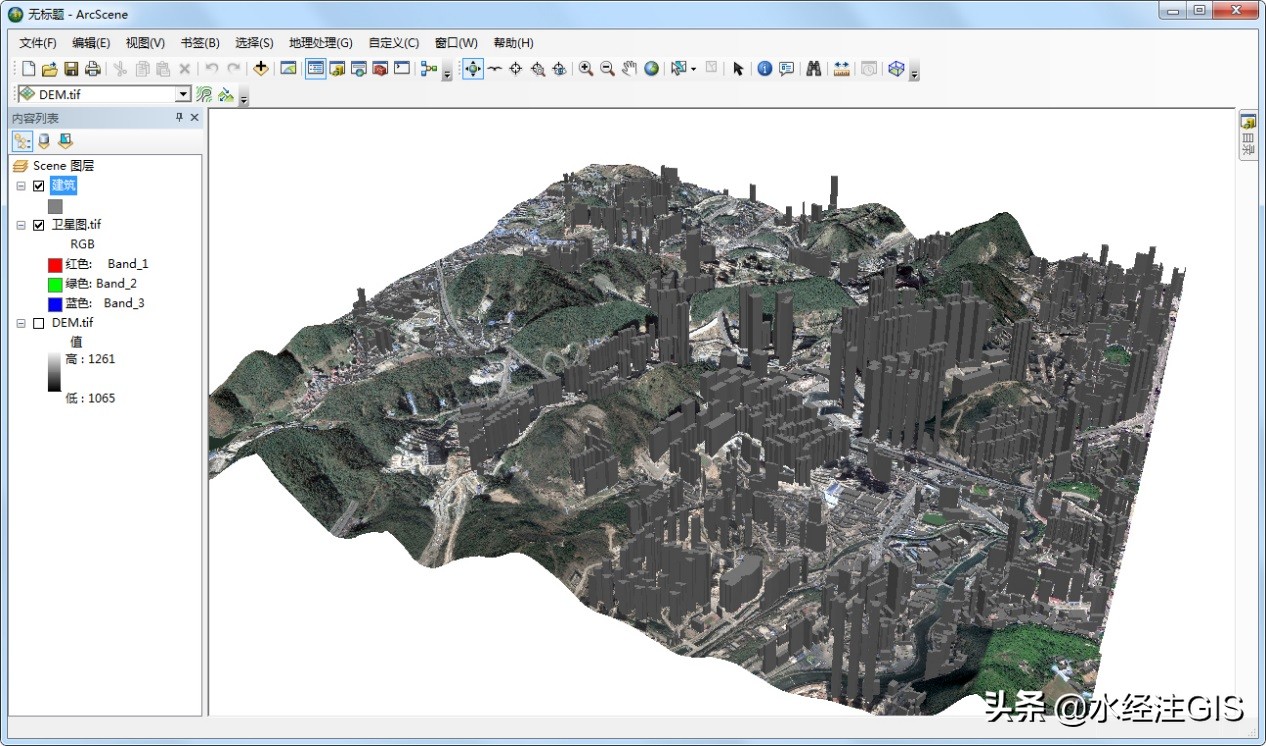Open the 地理处理(G) menu
This screenshot has height=746, width=1266.
click(320, 43)
